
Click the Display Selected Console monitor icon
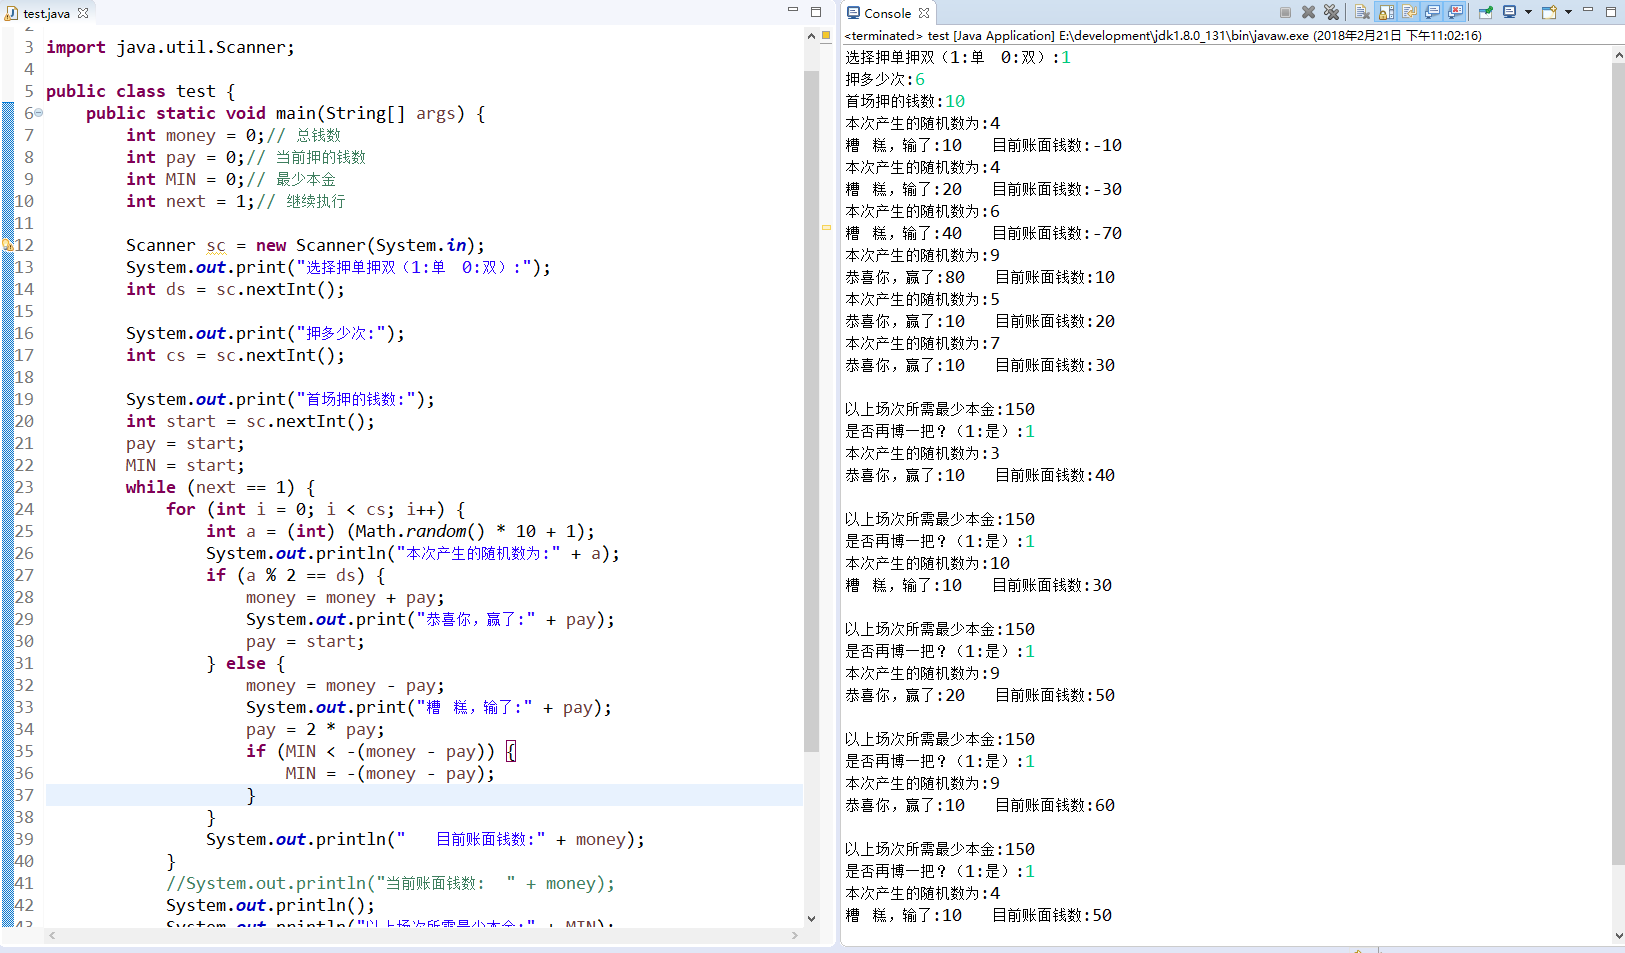[1510, 12]
